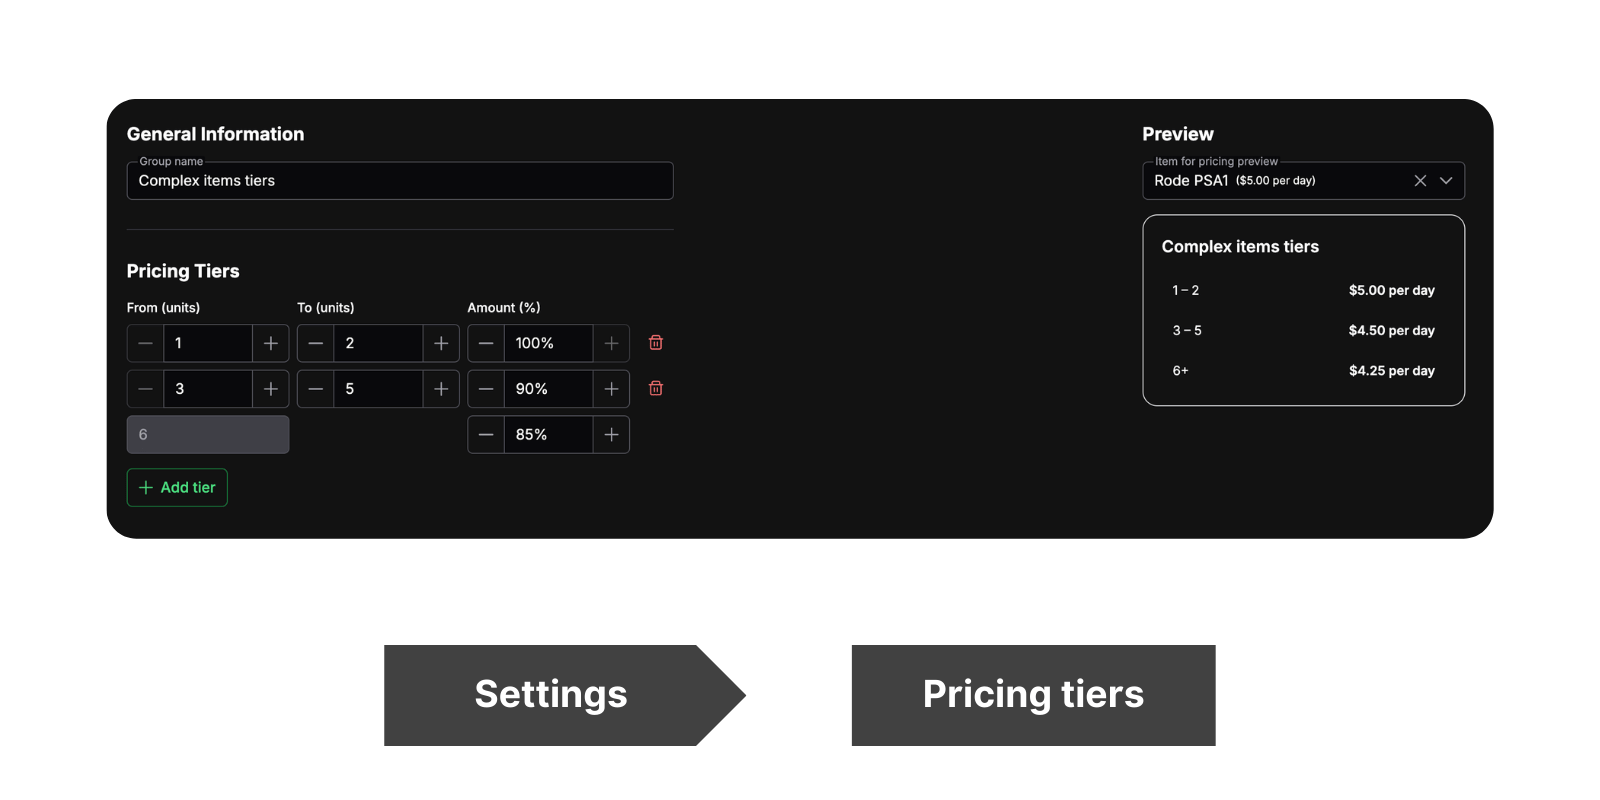1600x800 pixels.
Task: Switch to the Settings tab
Action: click(x=551, y=694)
